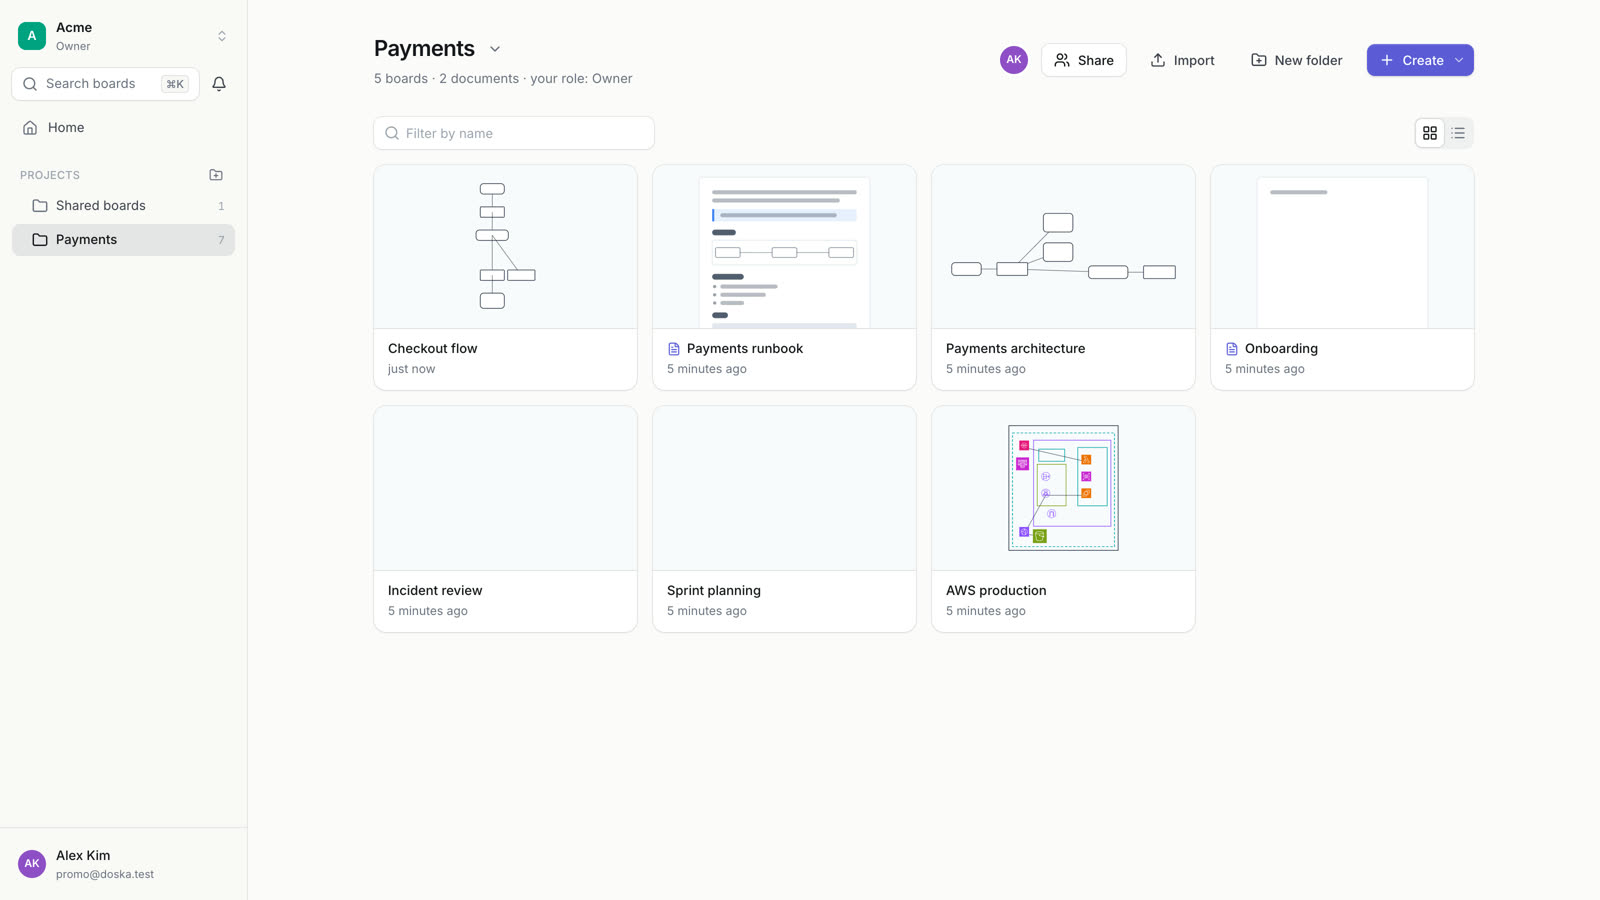1600x900 pixels.
Task: Open the Checkout flow board thumbnail
Action: click(505, 247)
